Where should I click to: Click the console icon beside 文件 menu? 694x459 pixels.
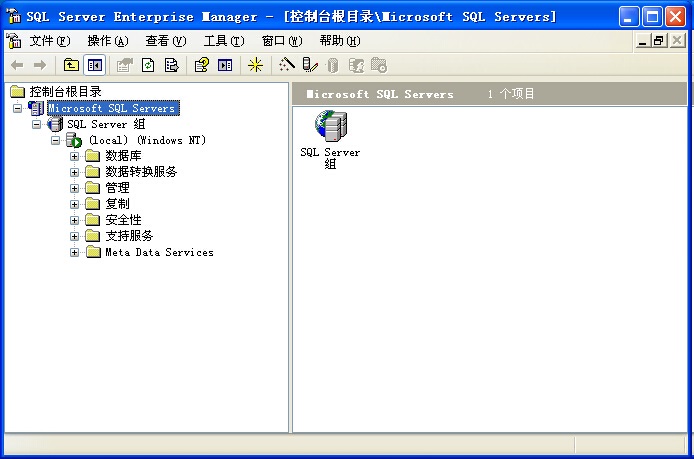point(14,41)
